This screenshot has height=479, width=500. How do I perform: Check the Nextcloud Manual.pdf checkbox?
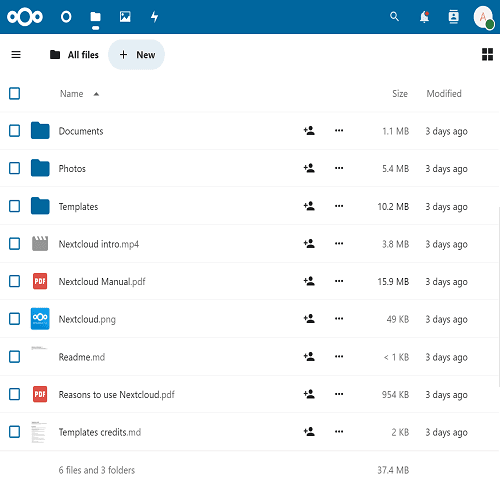point(14,281)
